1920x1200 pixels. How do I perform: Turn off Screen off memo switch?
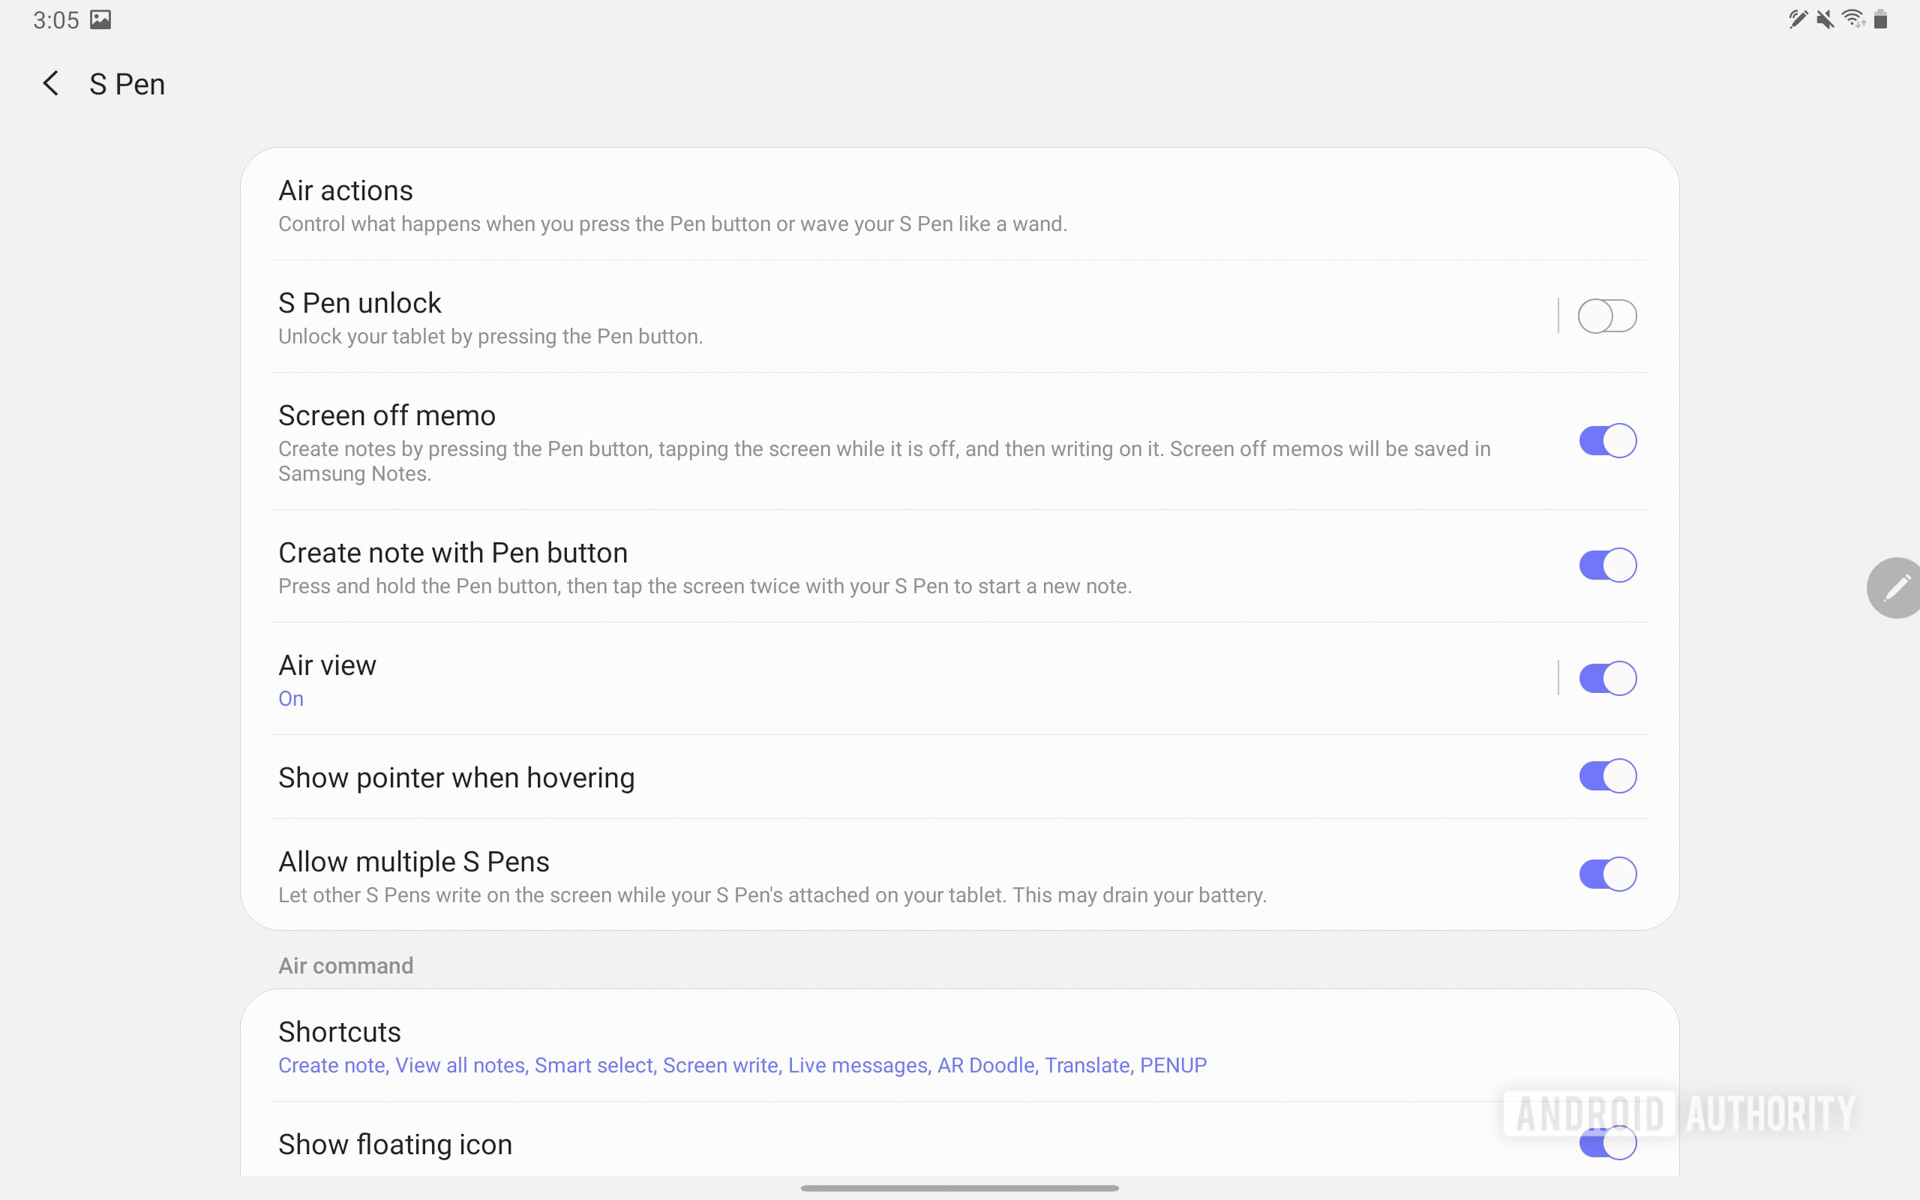pos(1607,441)
